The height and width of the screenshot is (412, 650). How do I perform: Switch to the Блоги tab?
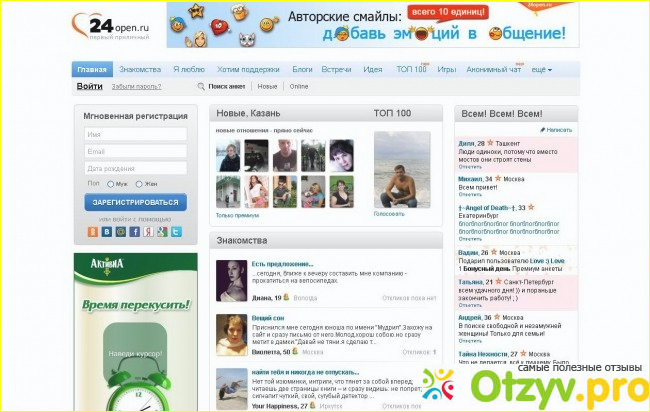tap(302, 70)
